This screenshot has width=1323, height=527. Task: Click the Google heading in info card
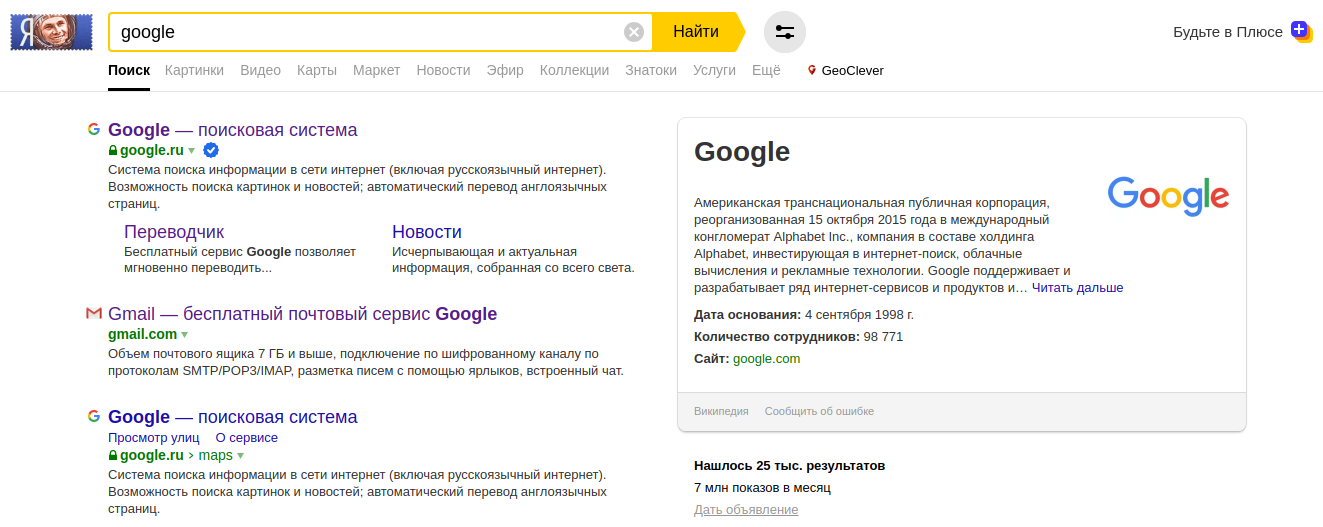pos(742,152)
